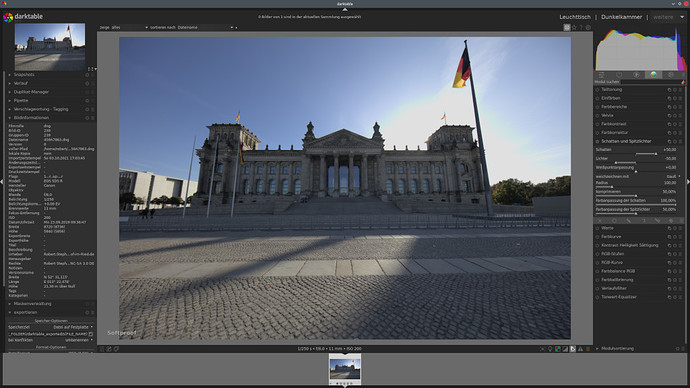Enable the Velvia module

(x=598, y=116)
